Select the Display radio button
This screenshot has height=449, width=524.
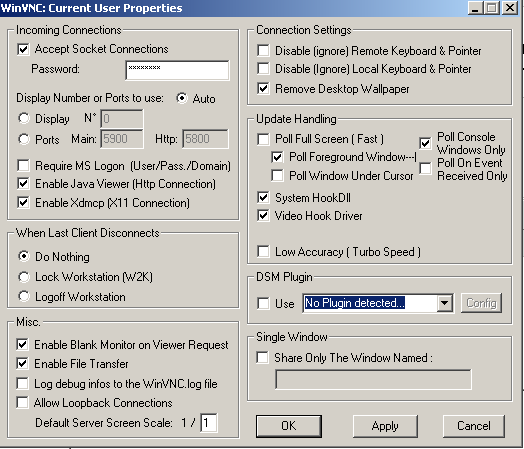click(24, 118)
